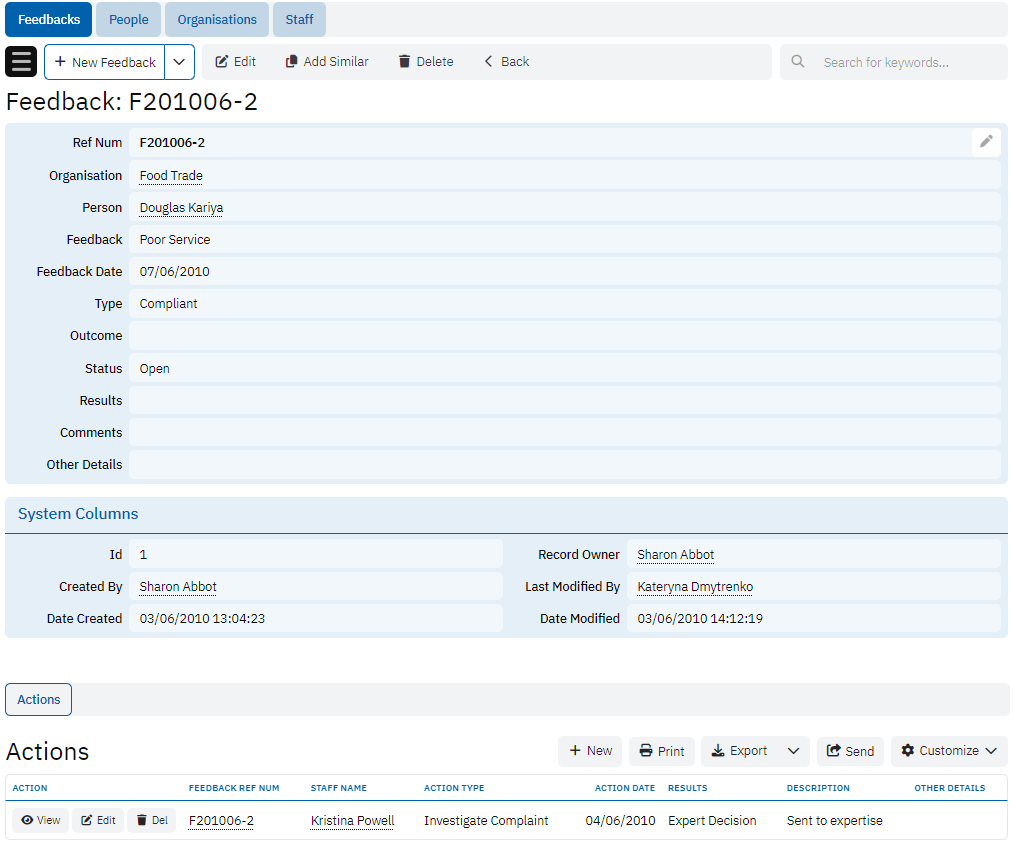Click the Search for keywords field
The image size is (1013, 846).
tap(905, 62)
